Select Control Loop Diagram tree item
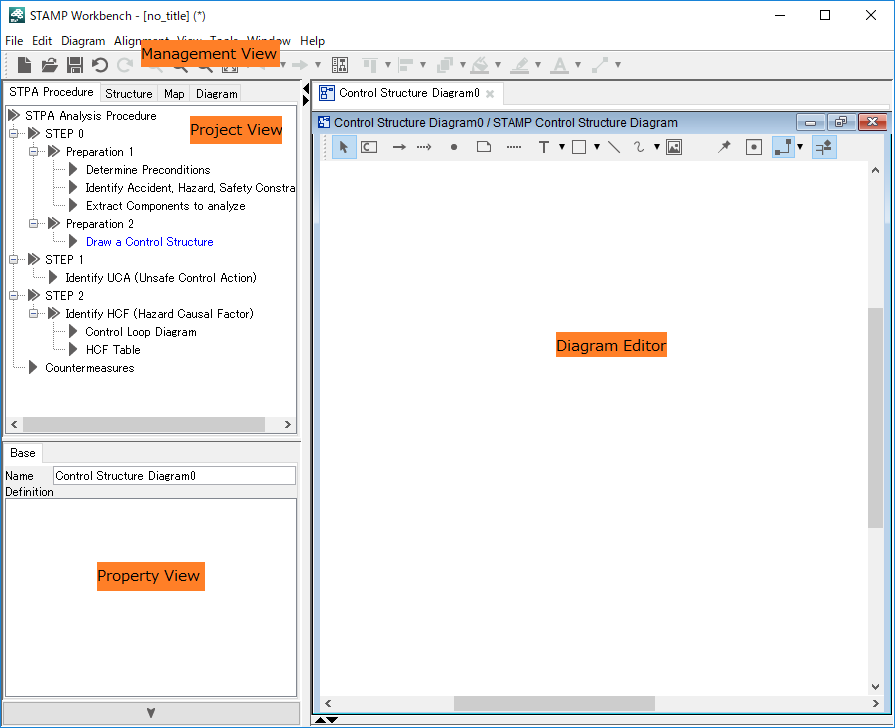The image size is (895, 728). click(141, 332)
